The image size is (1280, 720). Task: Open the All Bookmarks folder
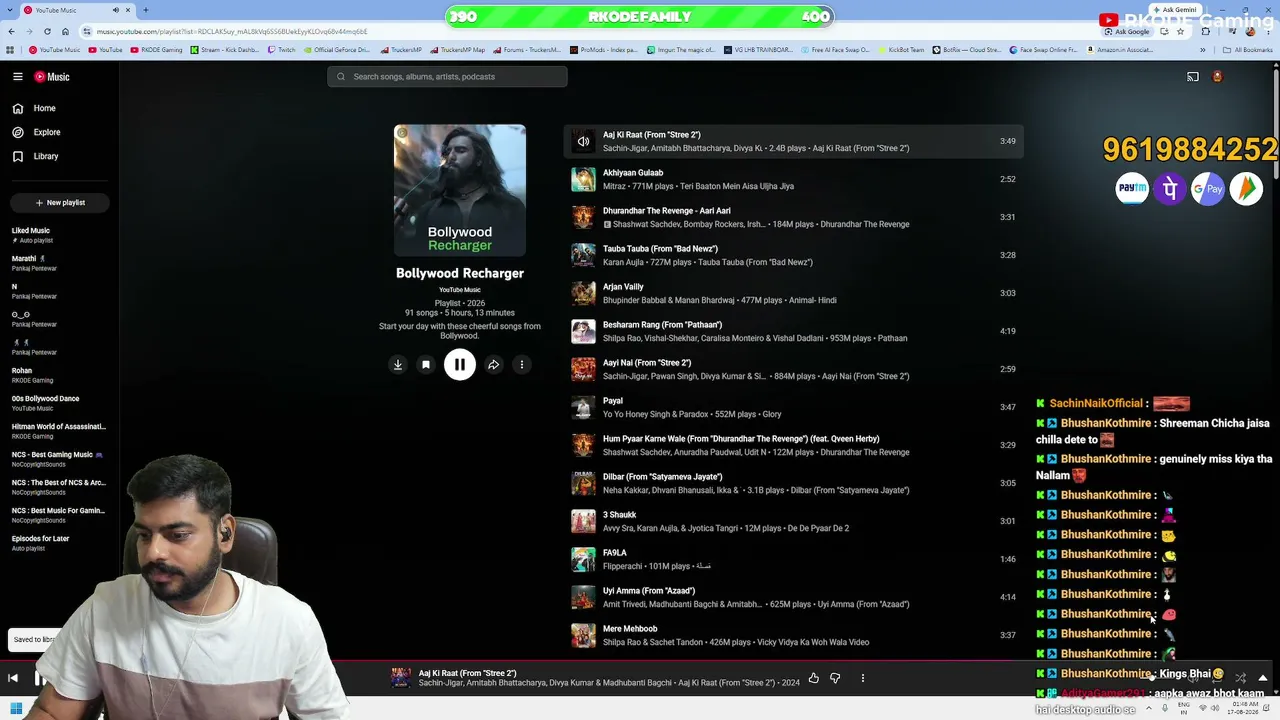click(x=1247, y=50)
